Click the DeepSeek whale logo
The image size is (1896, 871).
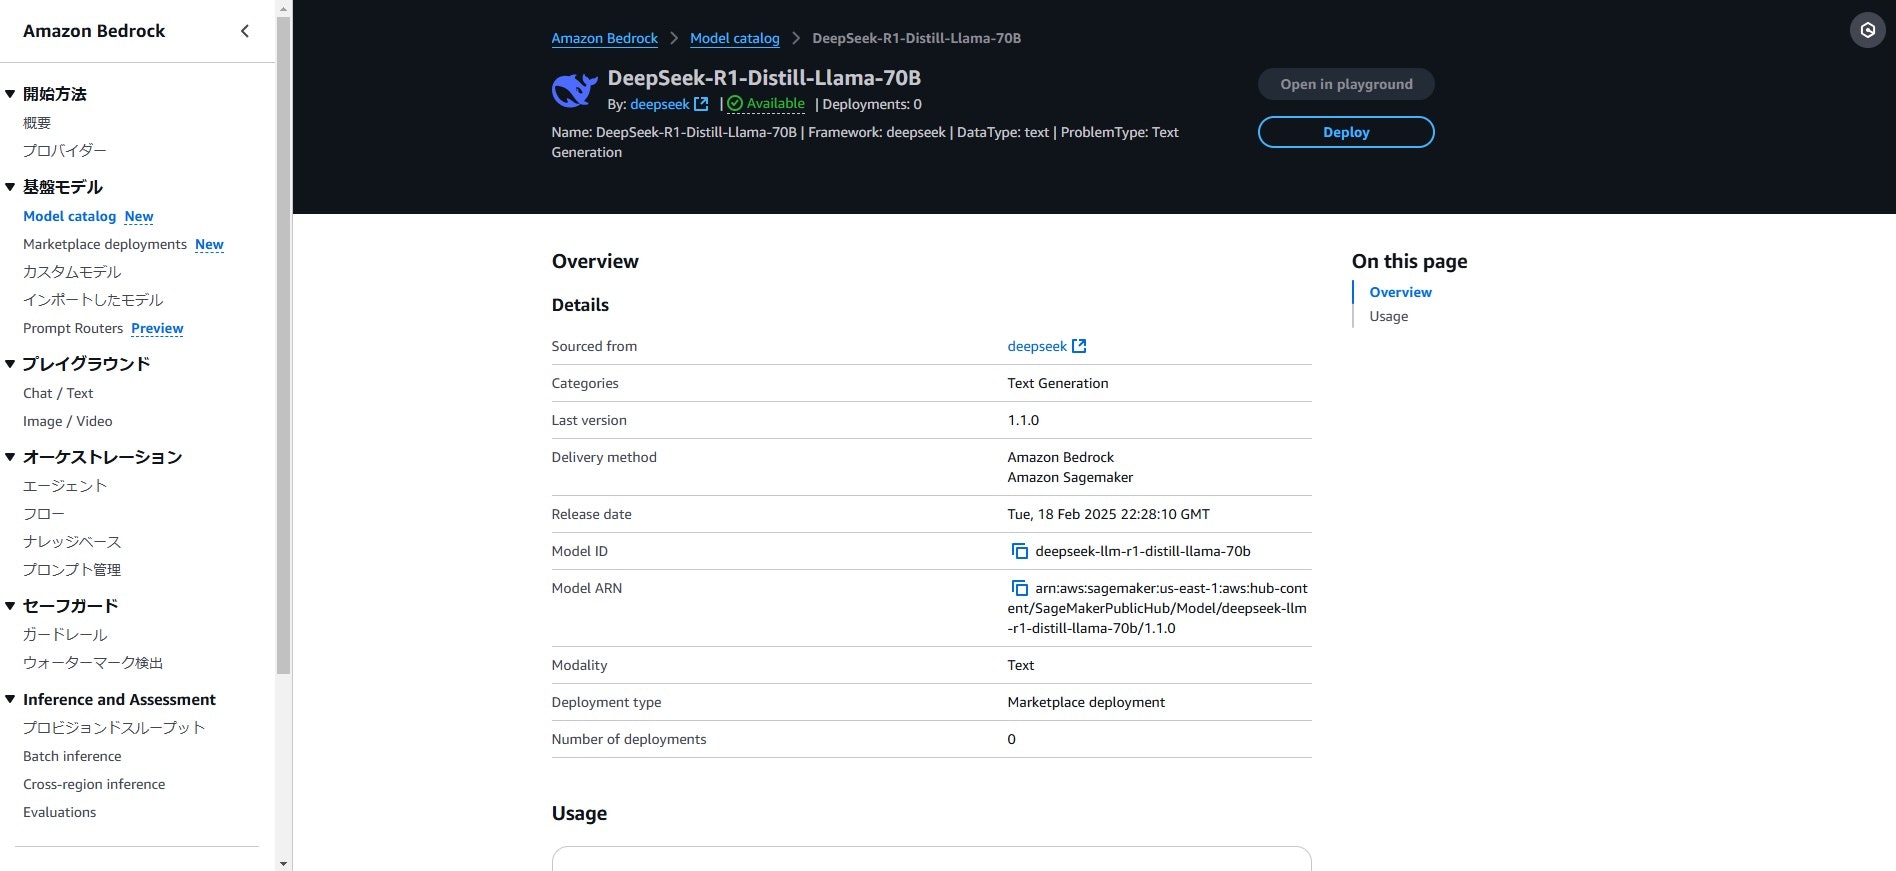[x=575, y=90]
